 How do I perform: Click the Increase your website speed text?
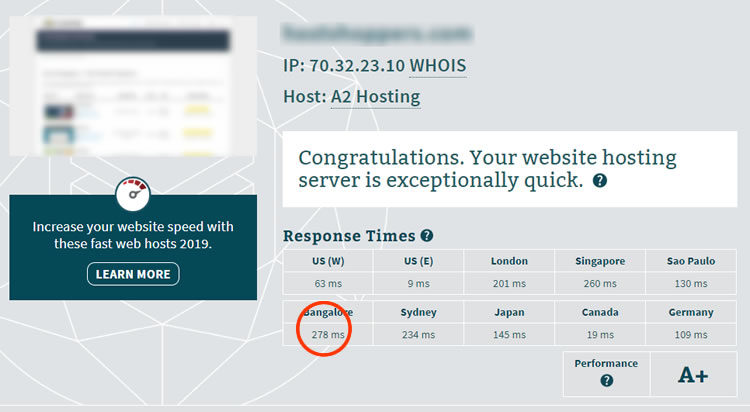click(x=133, y=235)
